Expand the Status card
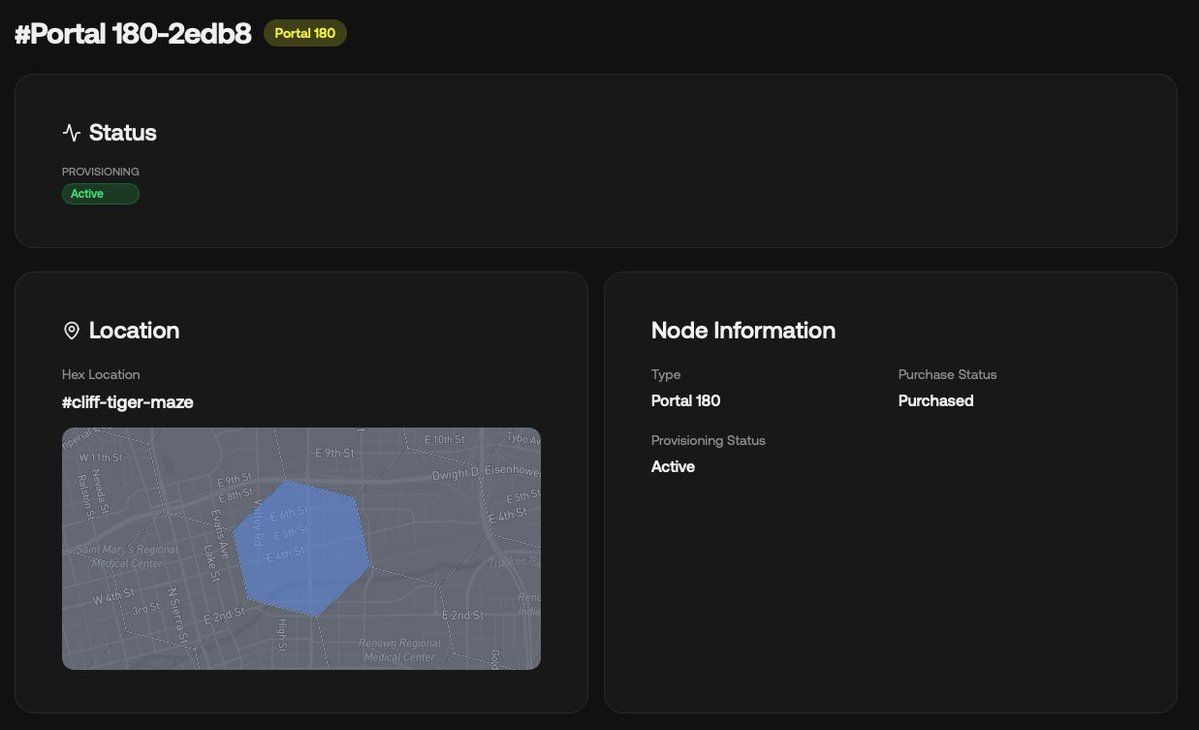 point(595,160)
